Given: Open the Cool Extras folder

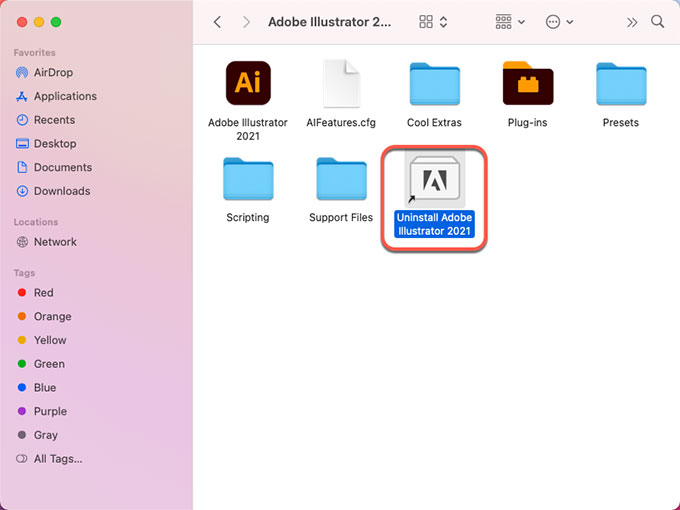Looking at the screenshot, I should (x=435, y=84).
